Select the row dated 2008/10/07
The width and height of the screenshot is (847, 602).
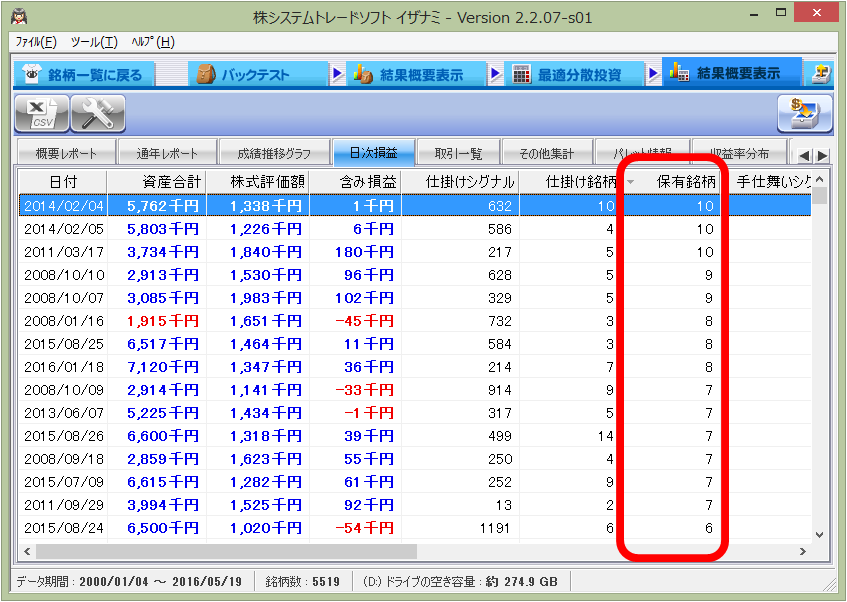tap(415, 298)
